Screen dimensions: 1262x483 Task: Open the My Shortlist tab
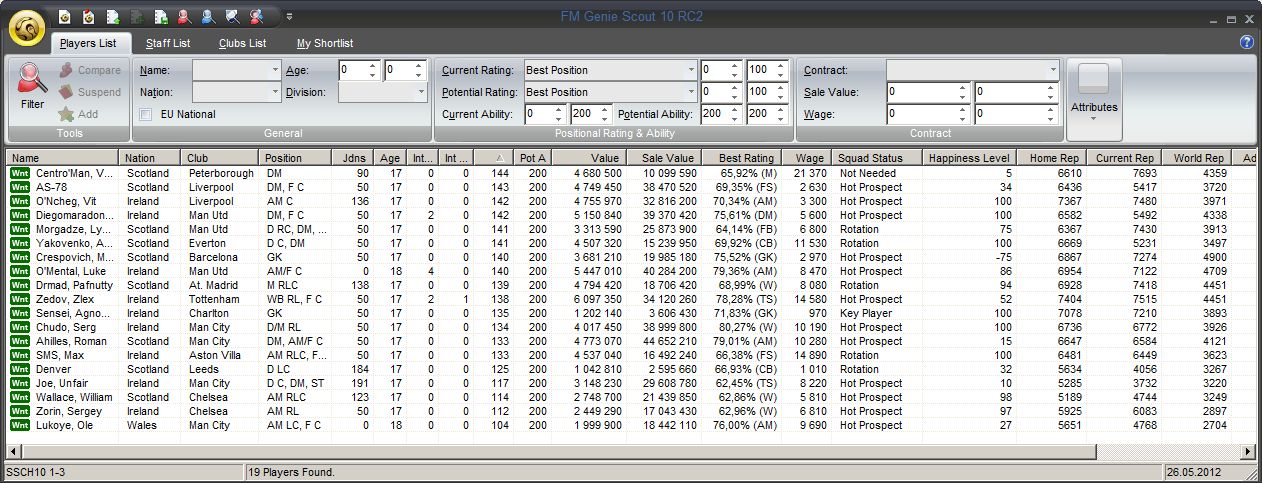[x=324, y=43]
